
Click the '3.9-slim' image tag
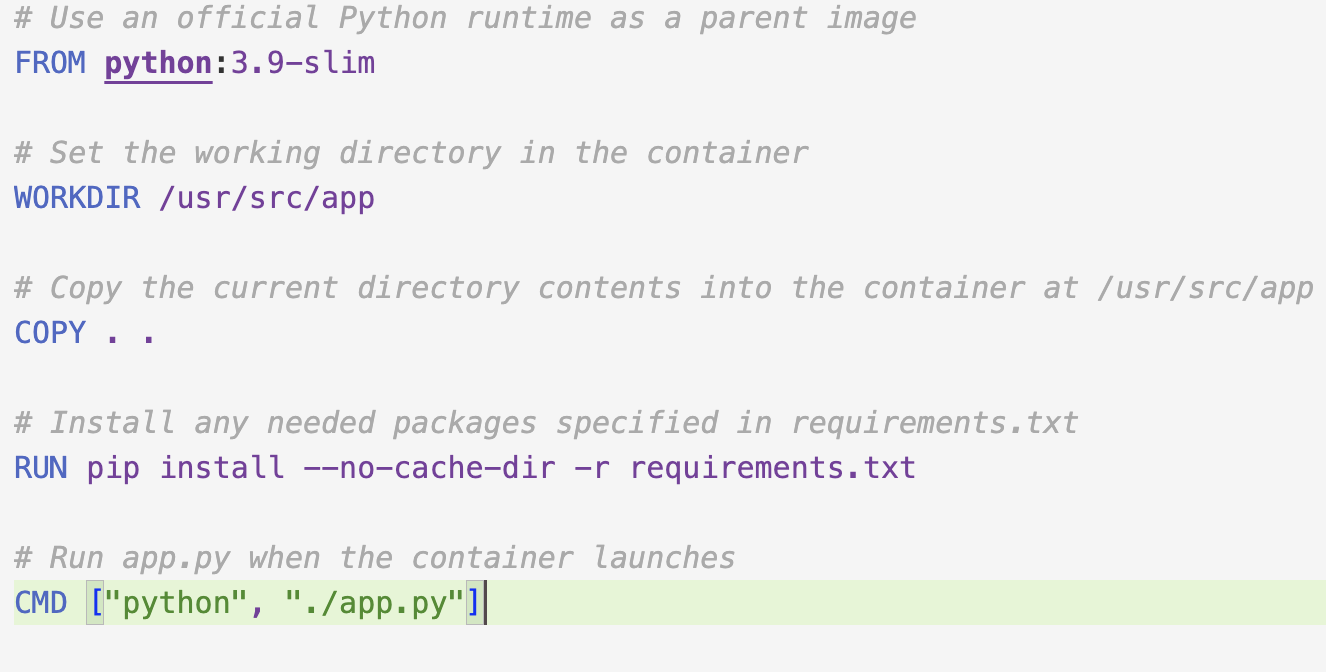click(303, 63)
